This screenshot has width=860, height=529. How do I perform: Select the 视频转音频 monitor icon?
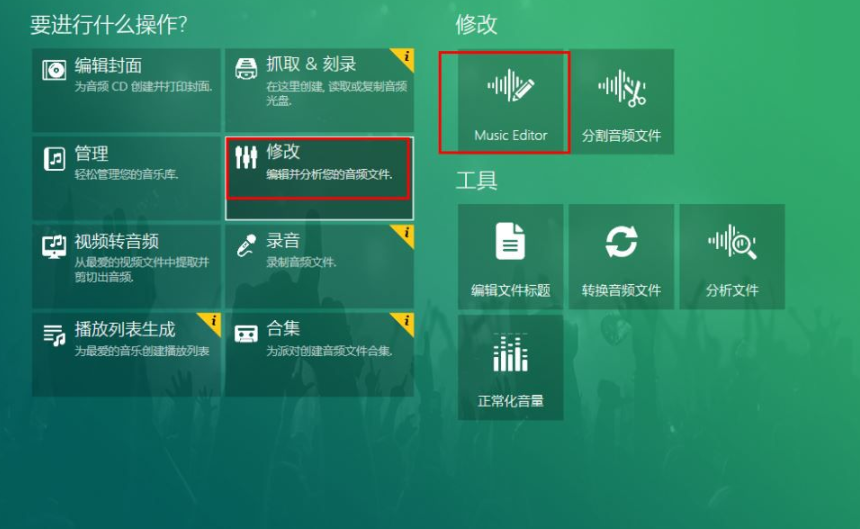pos(54,247)
